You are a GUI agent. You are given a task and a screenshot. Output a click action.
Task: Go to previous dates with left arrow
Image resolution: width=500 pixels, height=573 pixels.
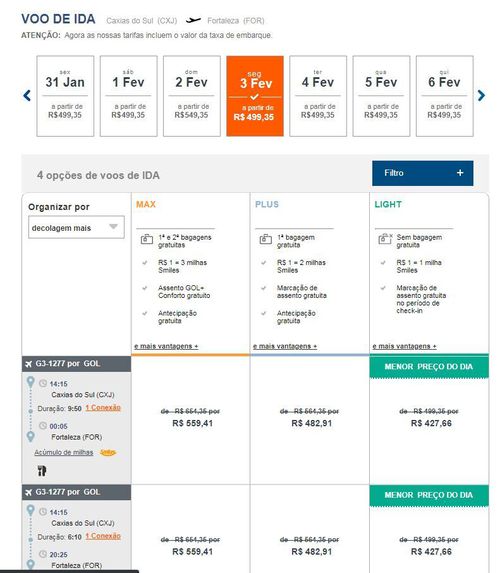[x=27, y=96]
